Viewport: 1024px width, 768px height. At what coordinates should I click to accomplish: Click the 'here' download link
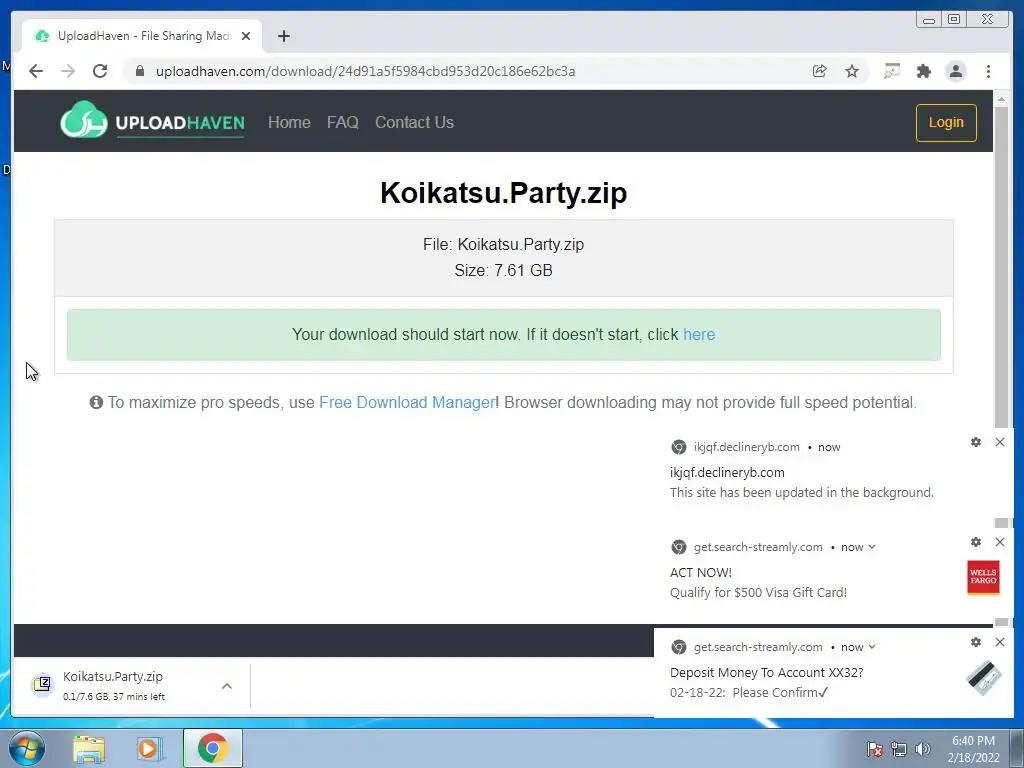coord(699,334)
